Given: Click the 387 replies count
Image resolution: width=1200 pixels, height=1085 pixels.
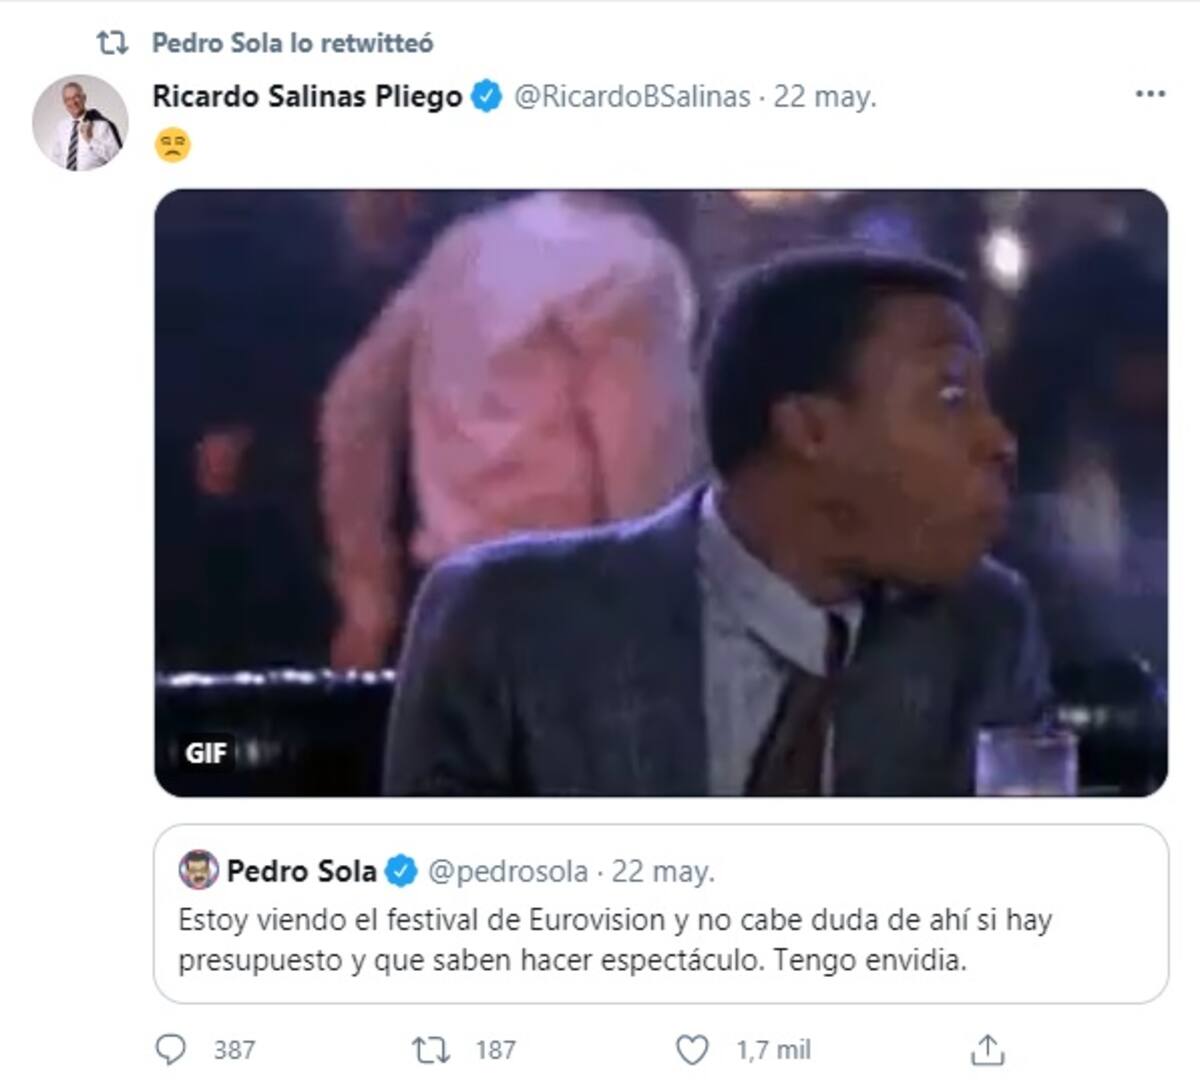Looking at the screenshot, I should click(234, 1050).
